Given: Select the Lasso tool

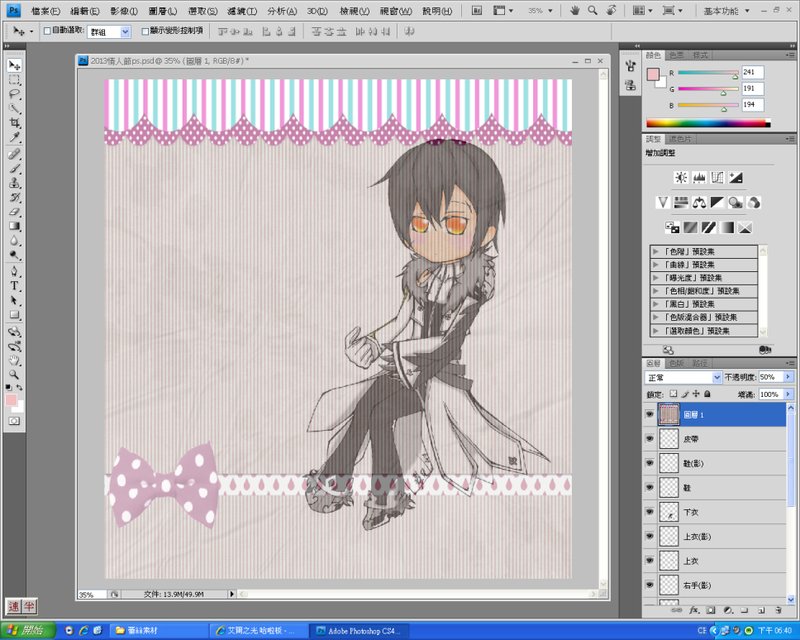Looking at the screenshot, I should (14, 94).
